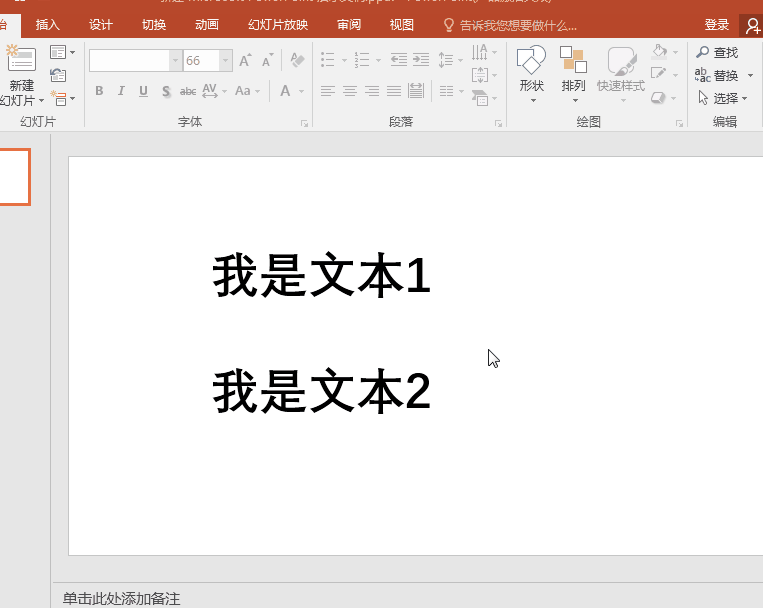Click the Sign in (登录) button

(716, 25)
